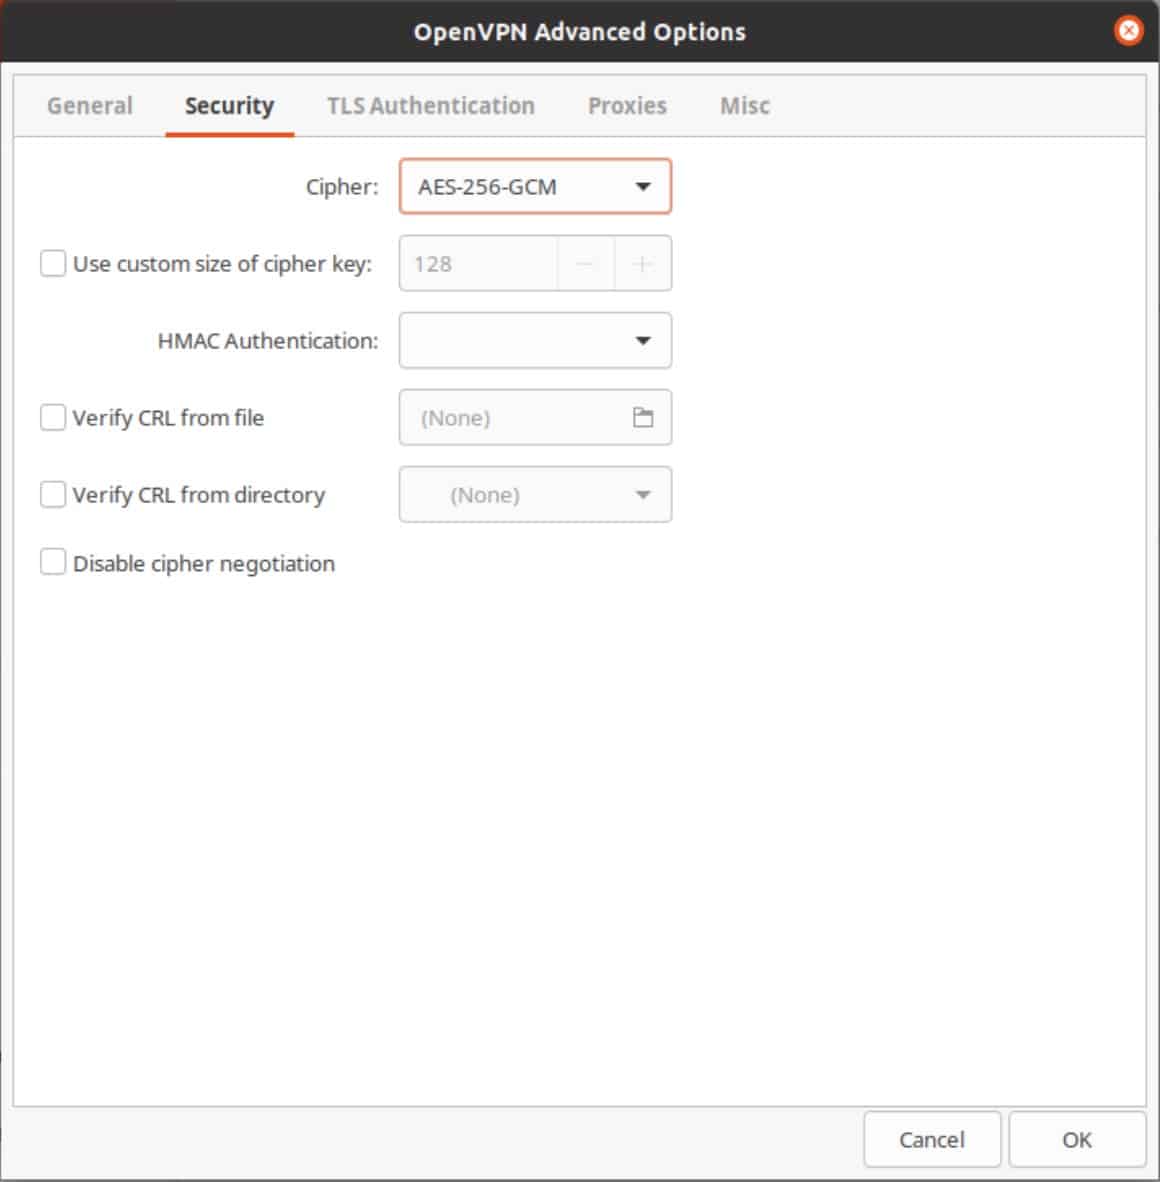The image size is (1160, 1182).
Task: Switch to the TLS Authentication tab
Action: (431, 106)
